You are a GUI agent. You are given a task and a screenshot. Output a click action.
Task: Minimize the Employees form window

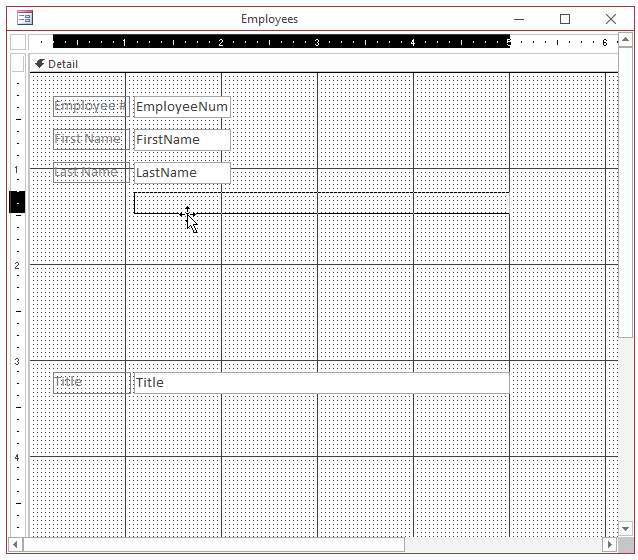pyautogui.click(x=519, y=19)
